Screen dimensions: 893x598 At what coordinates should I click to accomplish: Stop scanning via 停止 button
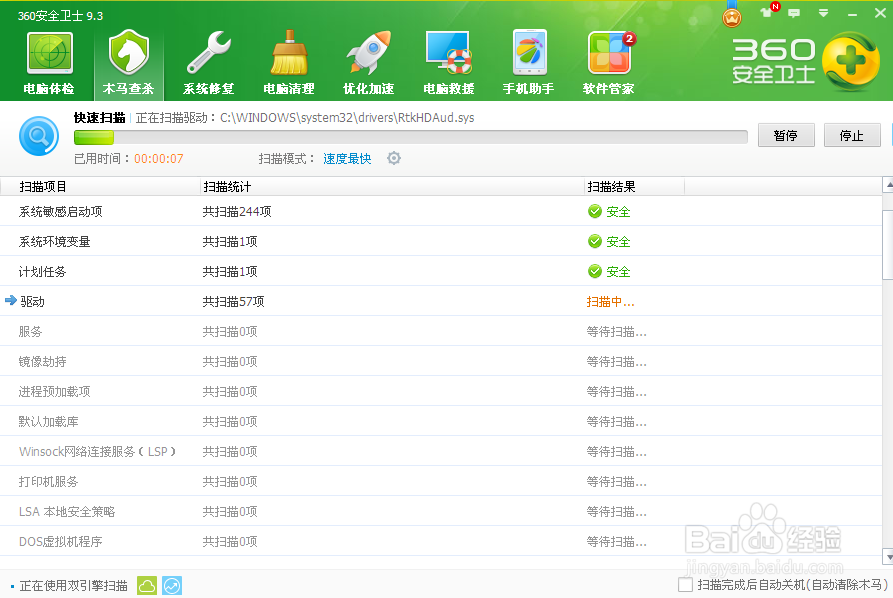852,135
